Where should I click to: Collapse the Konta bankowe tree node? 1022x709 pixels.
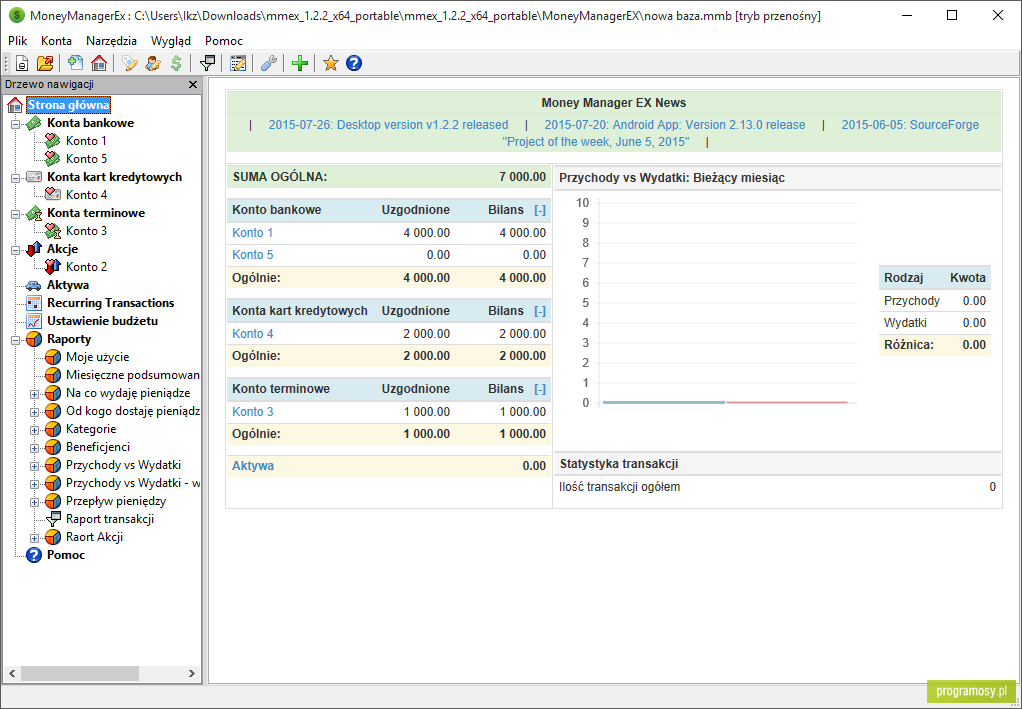click(16, 124)
